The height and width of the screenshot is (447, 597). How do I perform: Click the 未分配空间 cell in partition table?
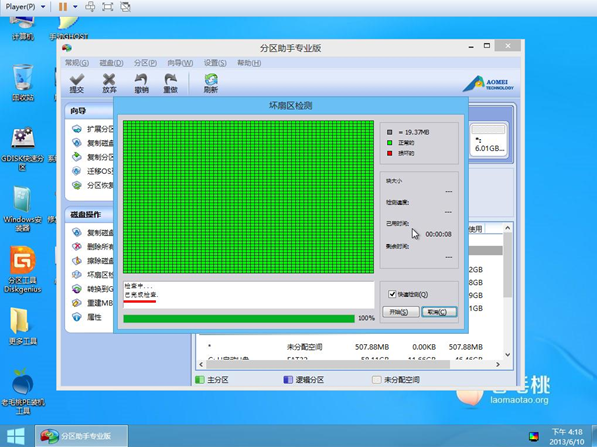click(304, 347)
